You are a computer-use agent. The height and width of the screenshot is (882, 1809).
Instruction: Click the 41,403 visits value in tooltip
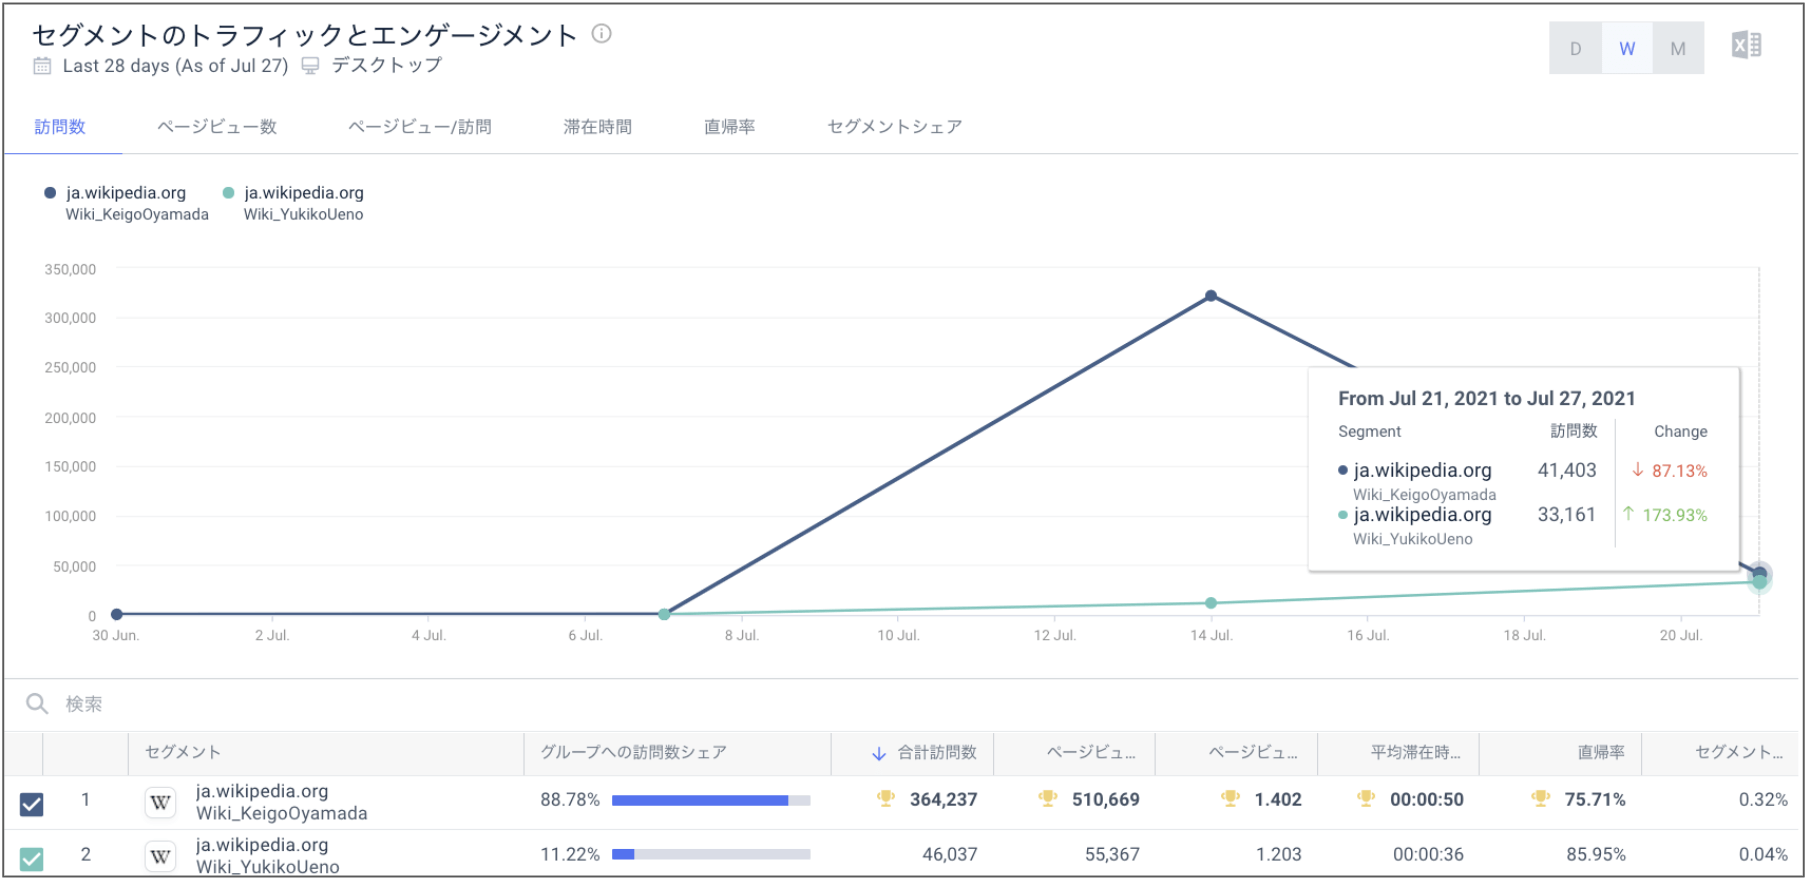[1567, 470]
